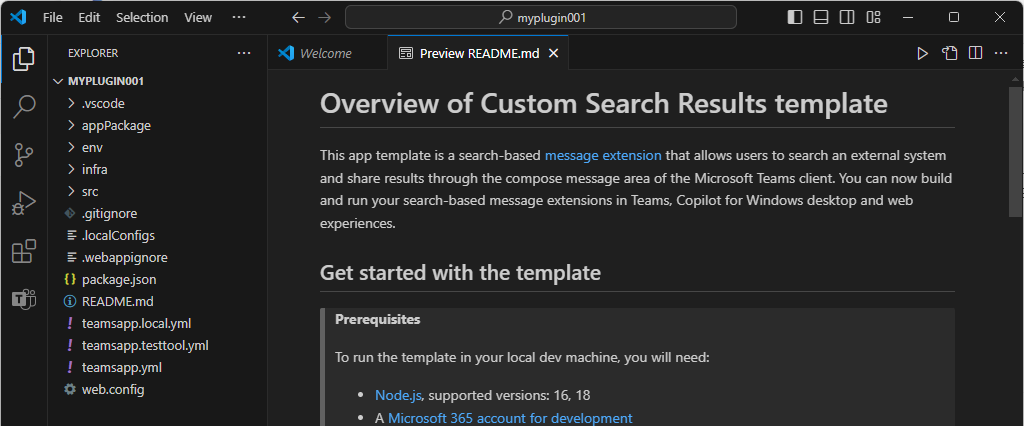Select the Preview README.md tab
The height and width of the screenshot is (426, 1024).
479,54
